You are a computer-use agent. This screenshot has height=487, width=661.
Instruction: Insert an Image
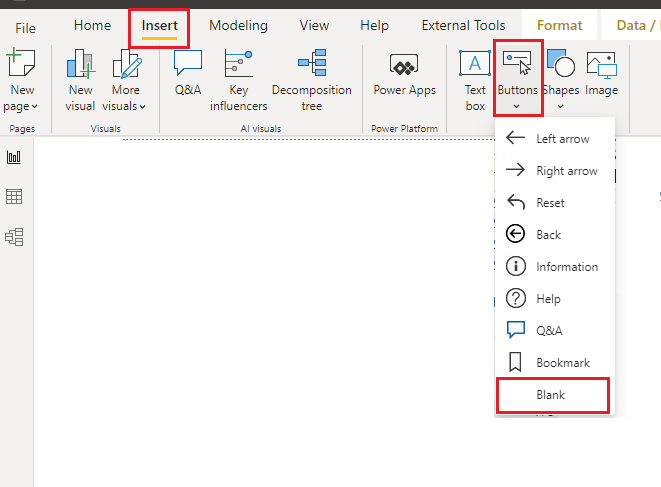click(602, 73)
